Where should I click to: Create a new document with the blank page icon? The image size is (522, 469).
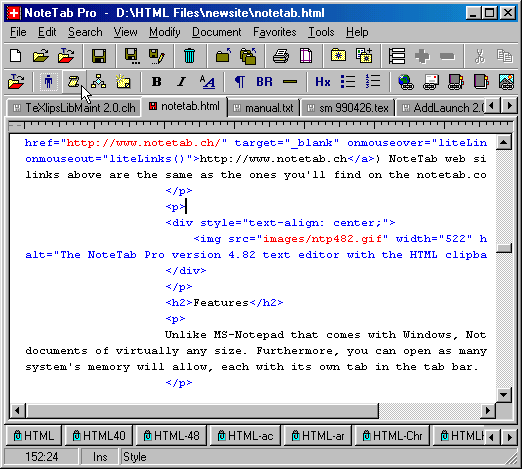pyautogui.click(x=16, y=56)
